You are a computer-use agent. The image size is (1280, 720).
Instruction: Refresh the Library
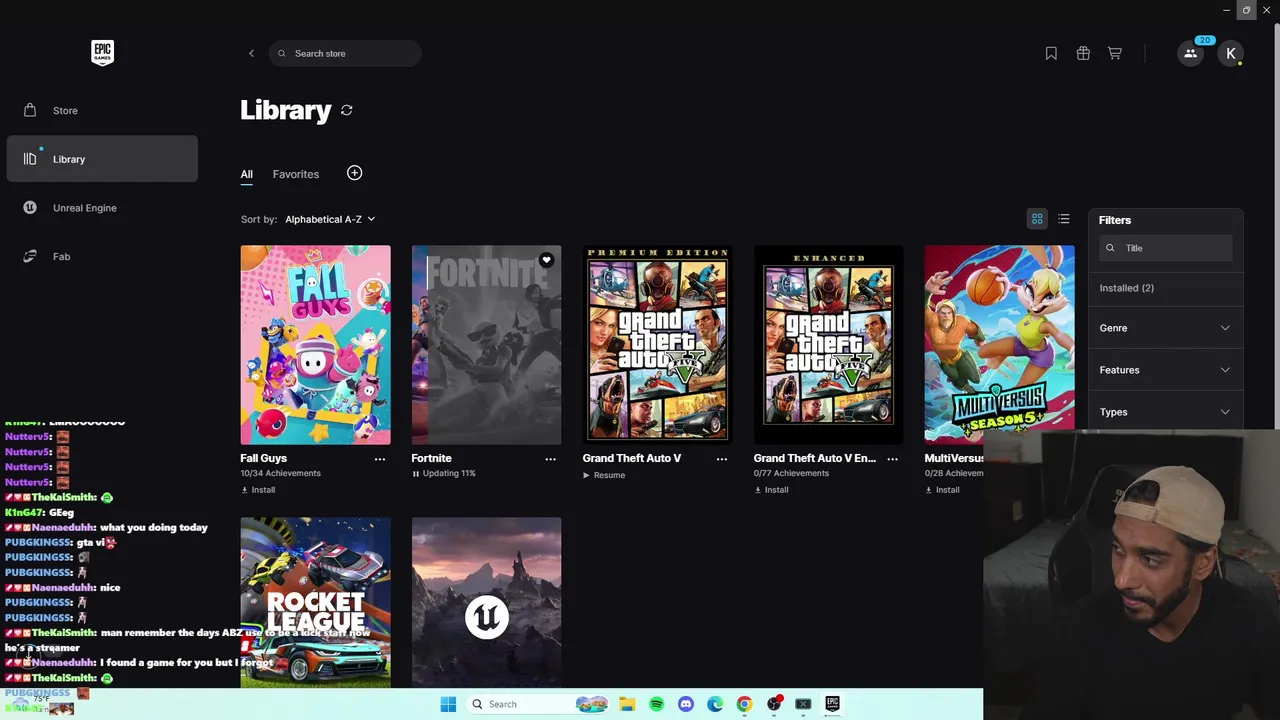click(x=347, y=110)
